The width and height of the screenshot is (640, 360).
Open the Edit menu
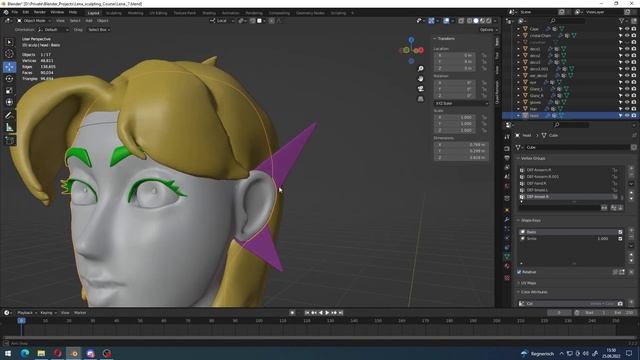point(26,13)
